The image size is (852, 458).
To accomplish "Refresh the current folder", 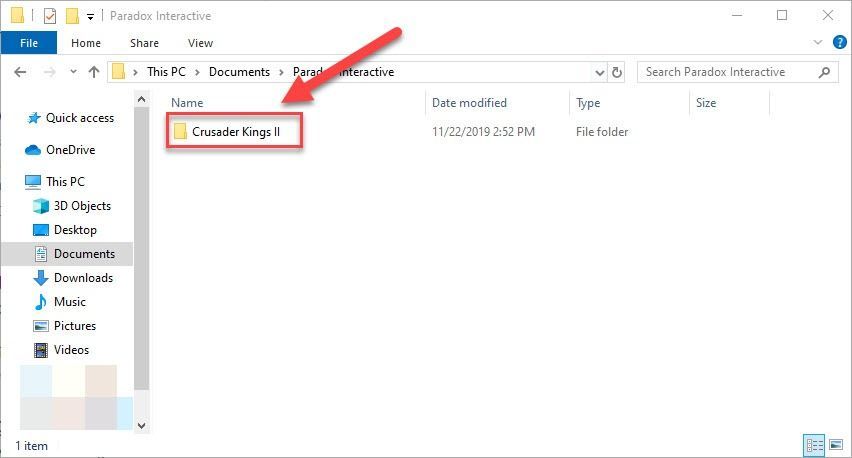I will pyautogui.click(x=617, y=72).
